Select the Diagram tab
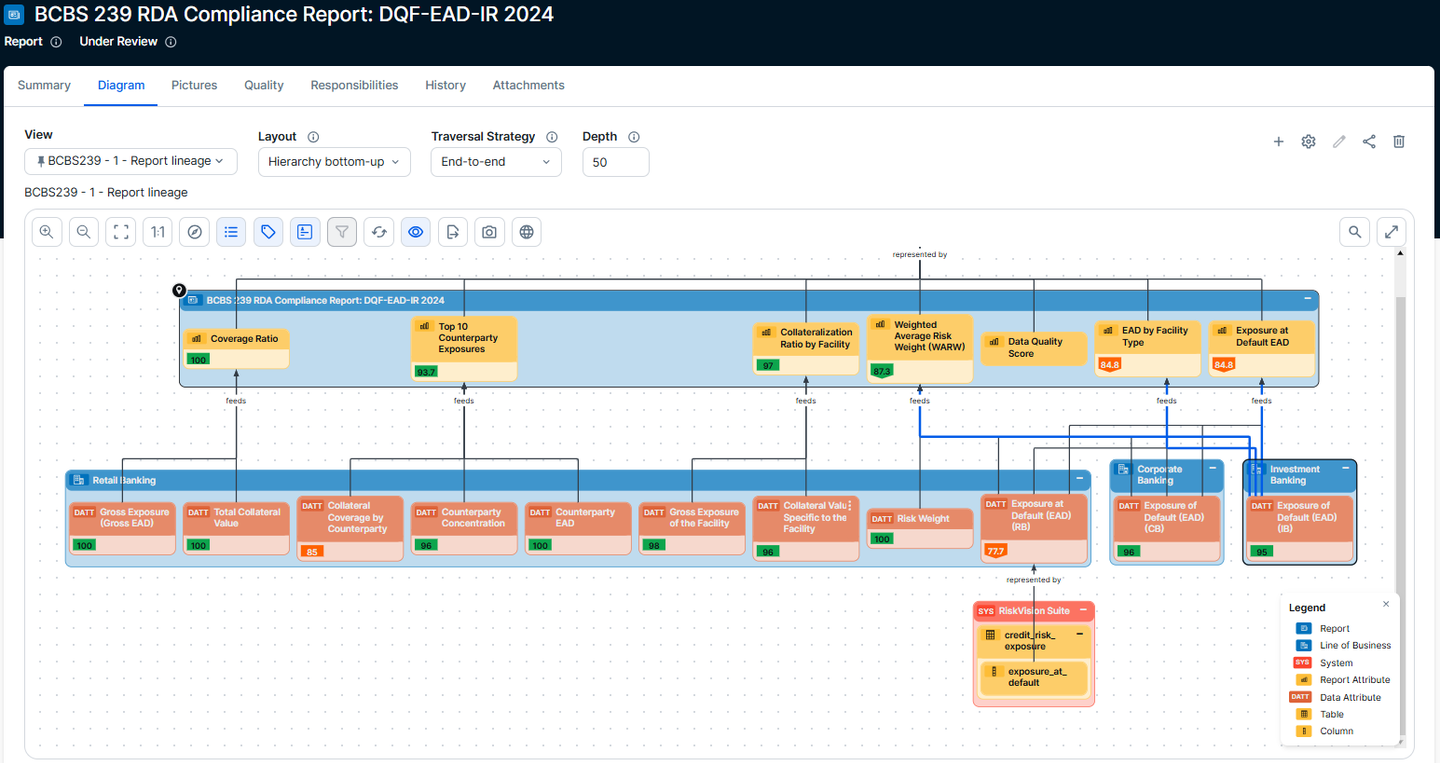 pyautogui.click(x=121, y=85)
